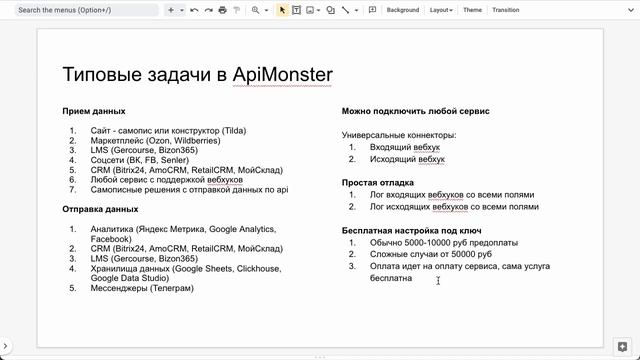640x360 pixels.
Task: Click list item "Входящий вебхук"
Action: click(x=405, y=147)
